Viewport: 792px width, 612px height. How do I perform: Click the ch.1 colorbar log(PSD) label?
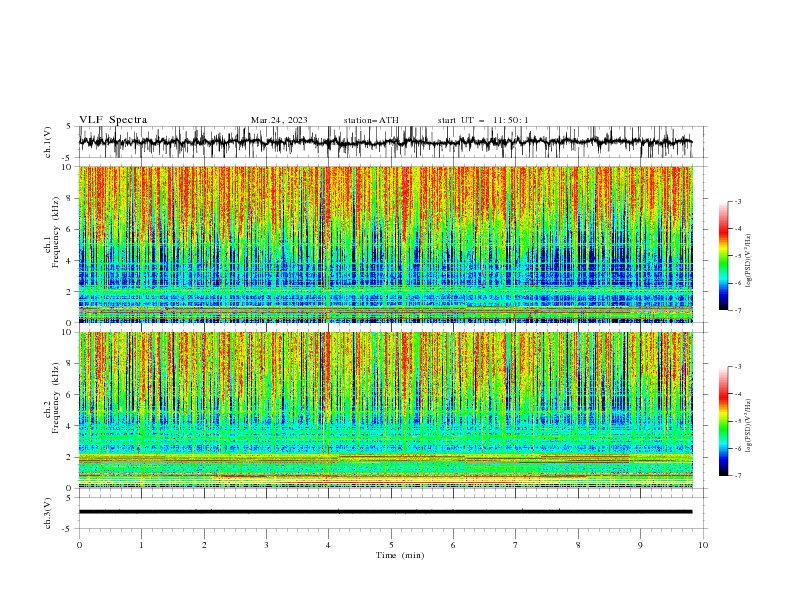(749, 261)
